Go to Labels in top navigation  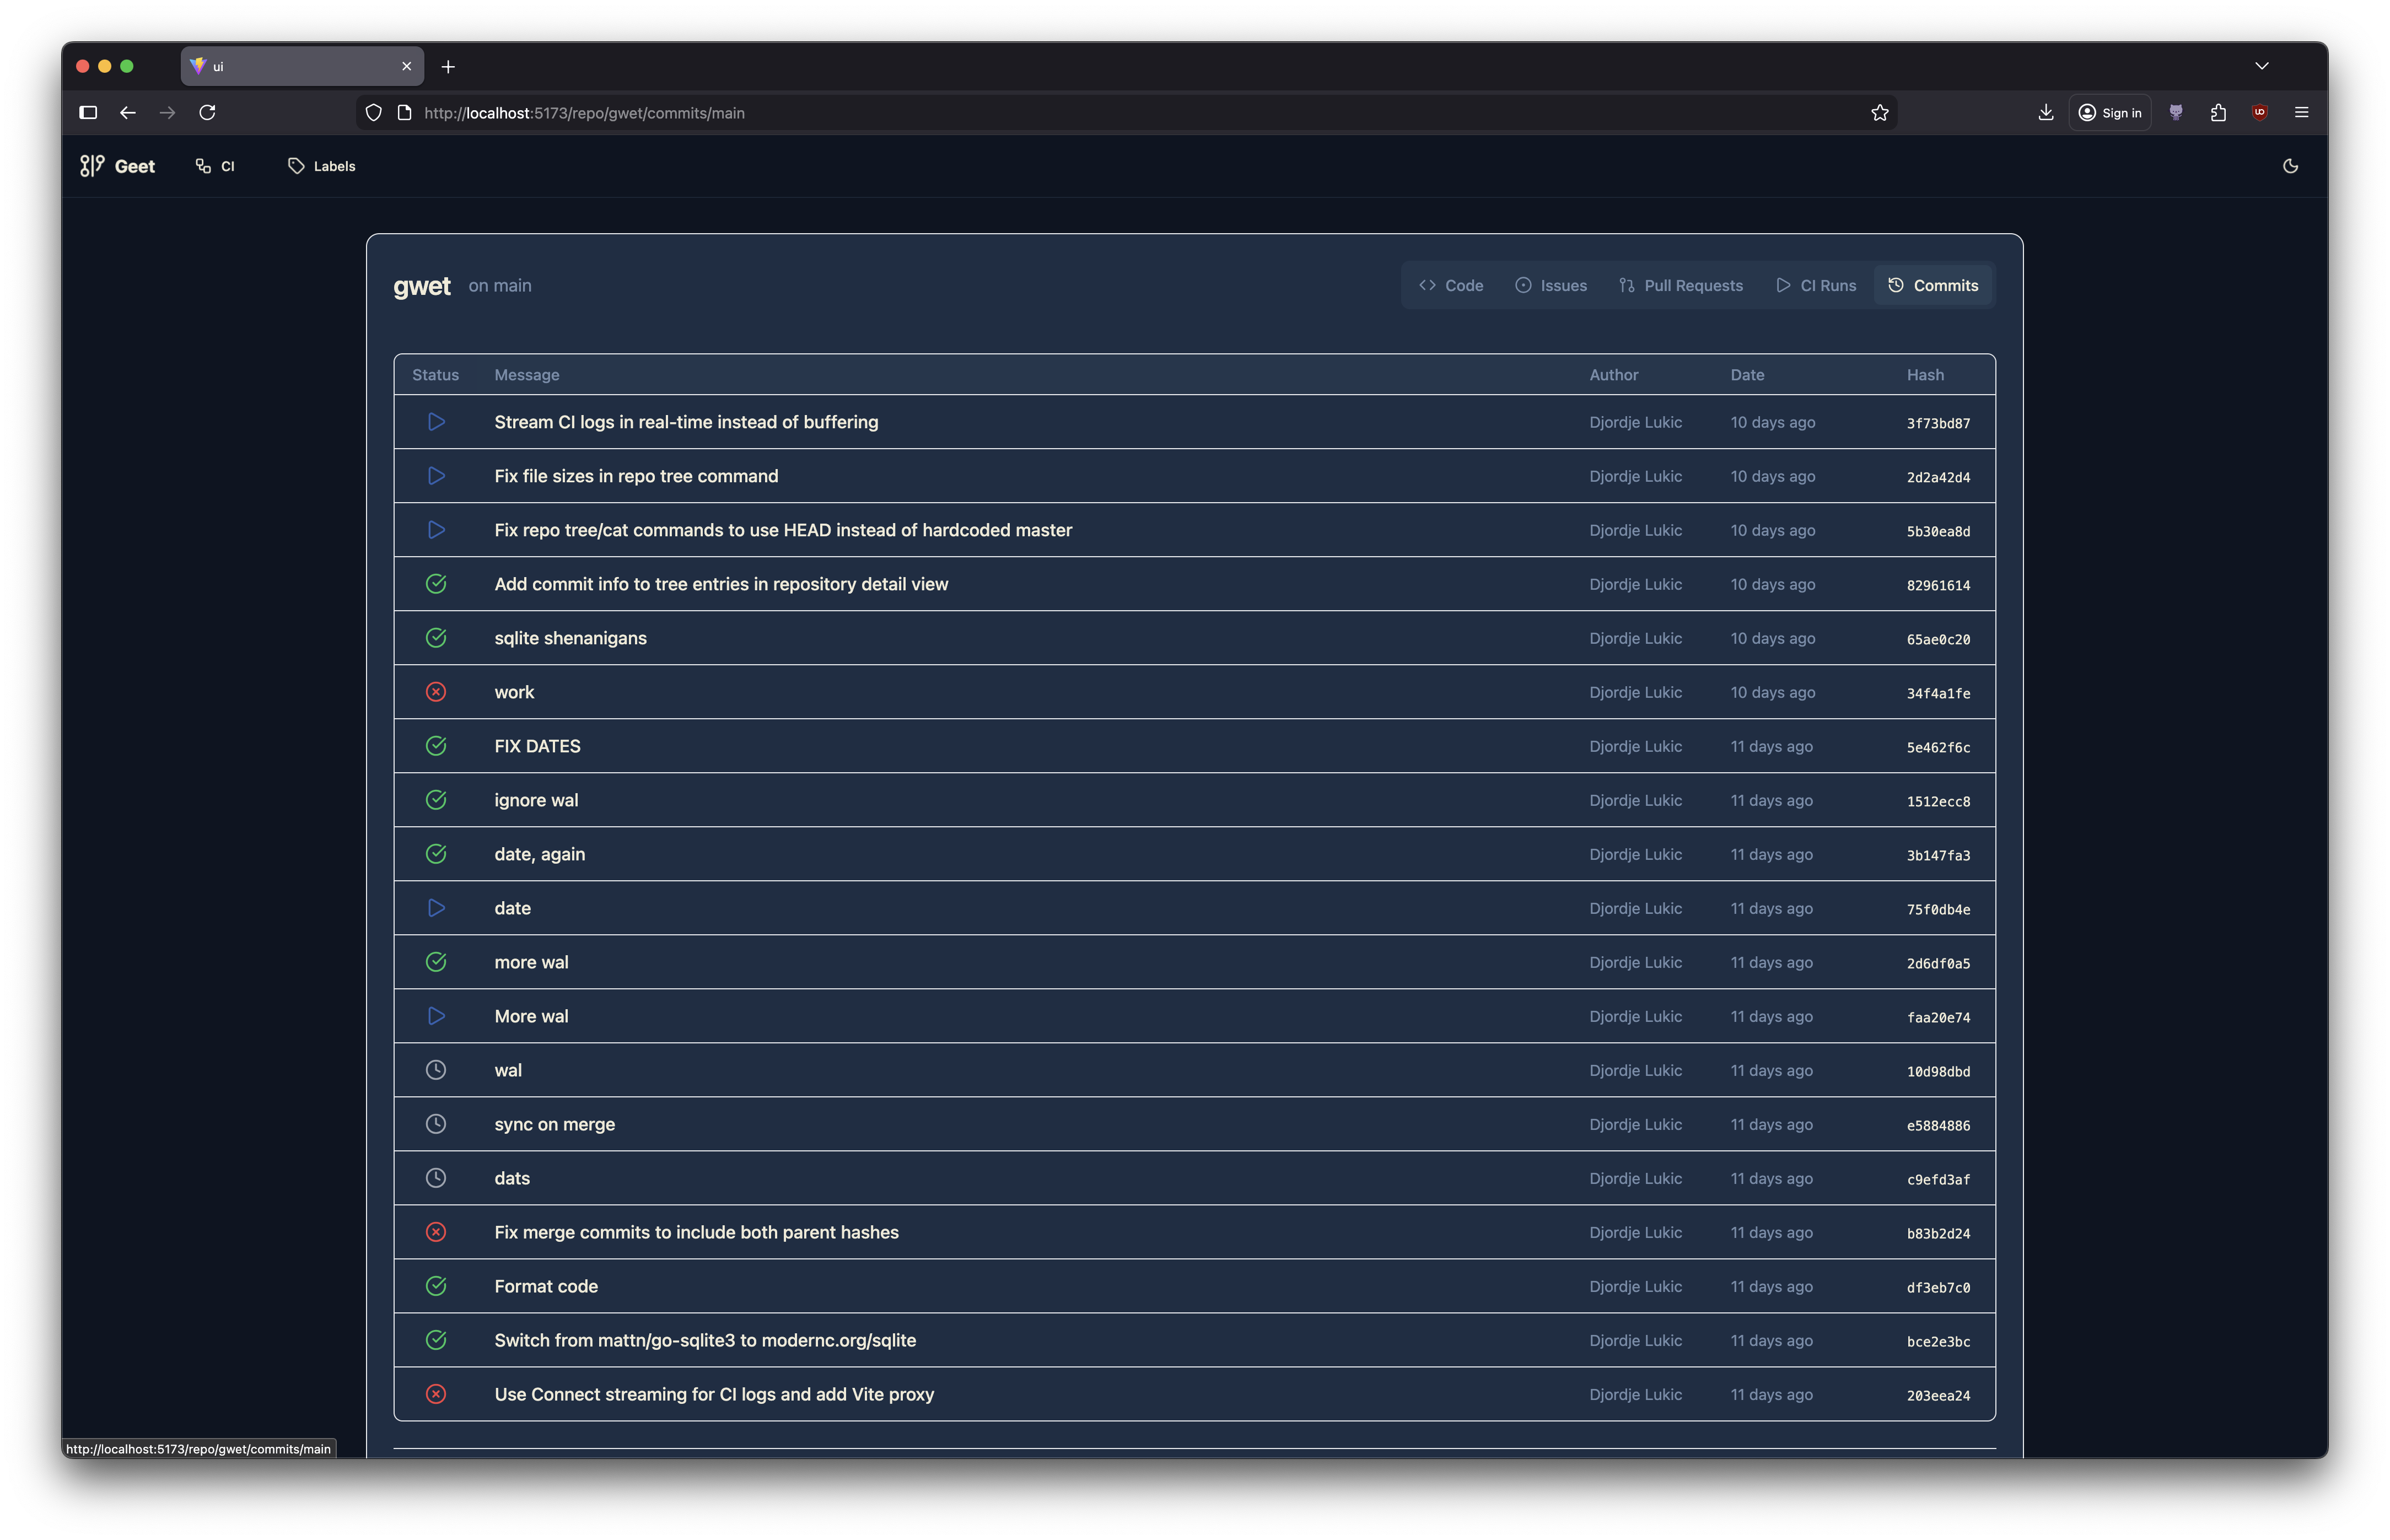(x=322, y=166)
